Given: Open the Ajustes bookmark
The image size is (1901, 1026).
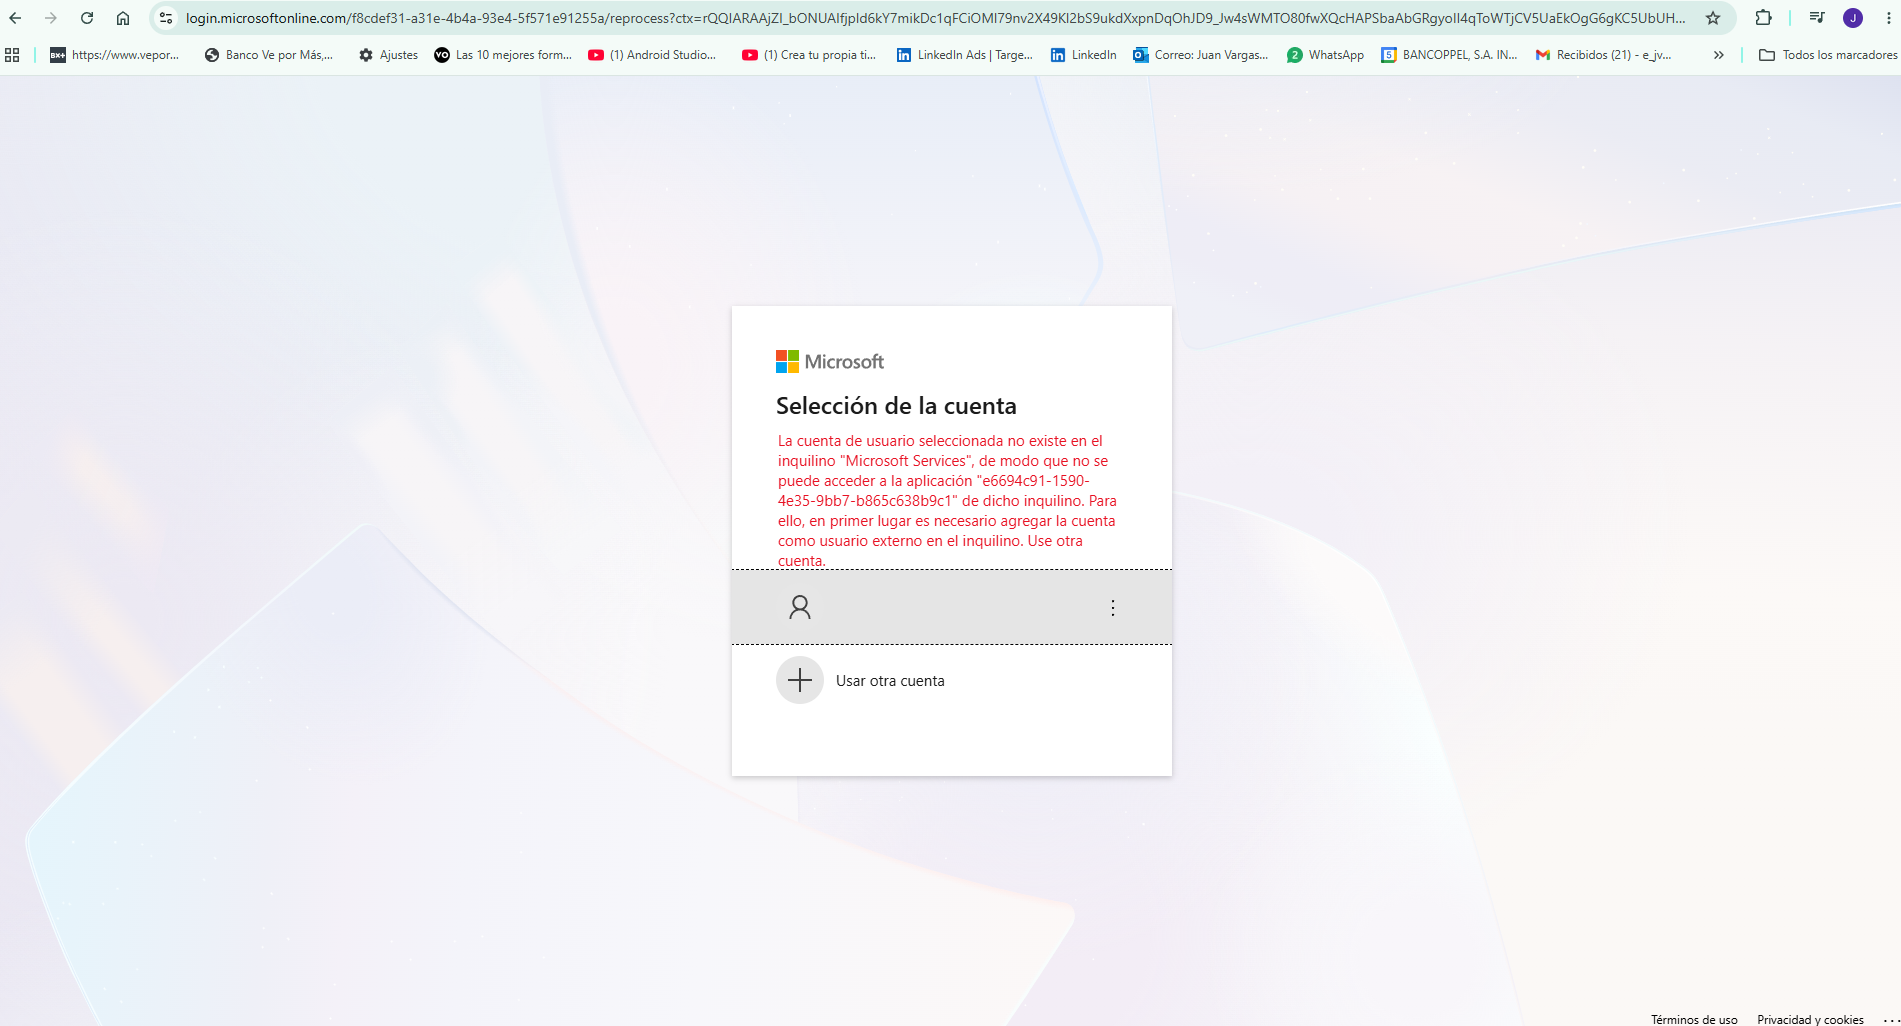Looking at the screenshot, I should tap(388, 55).
